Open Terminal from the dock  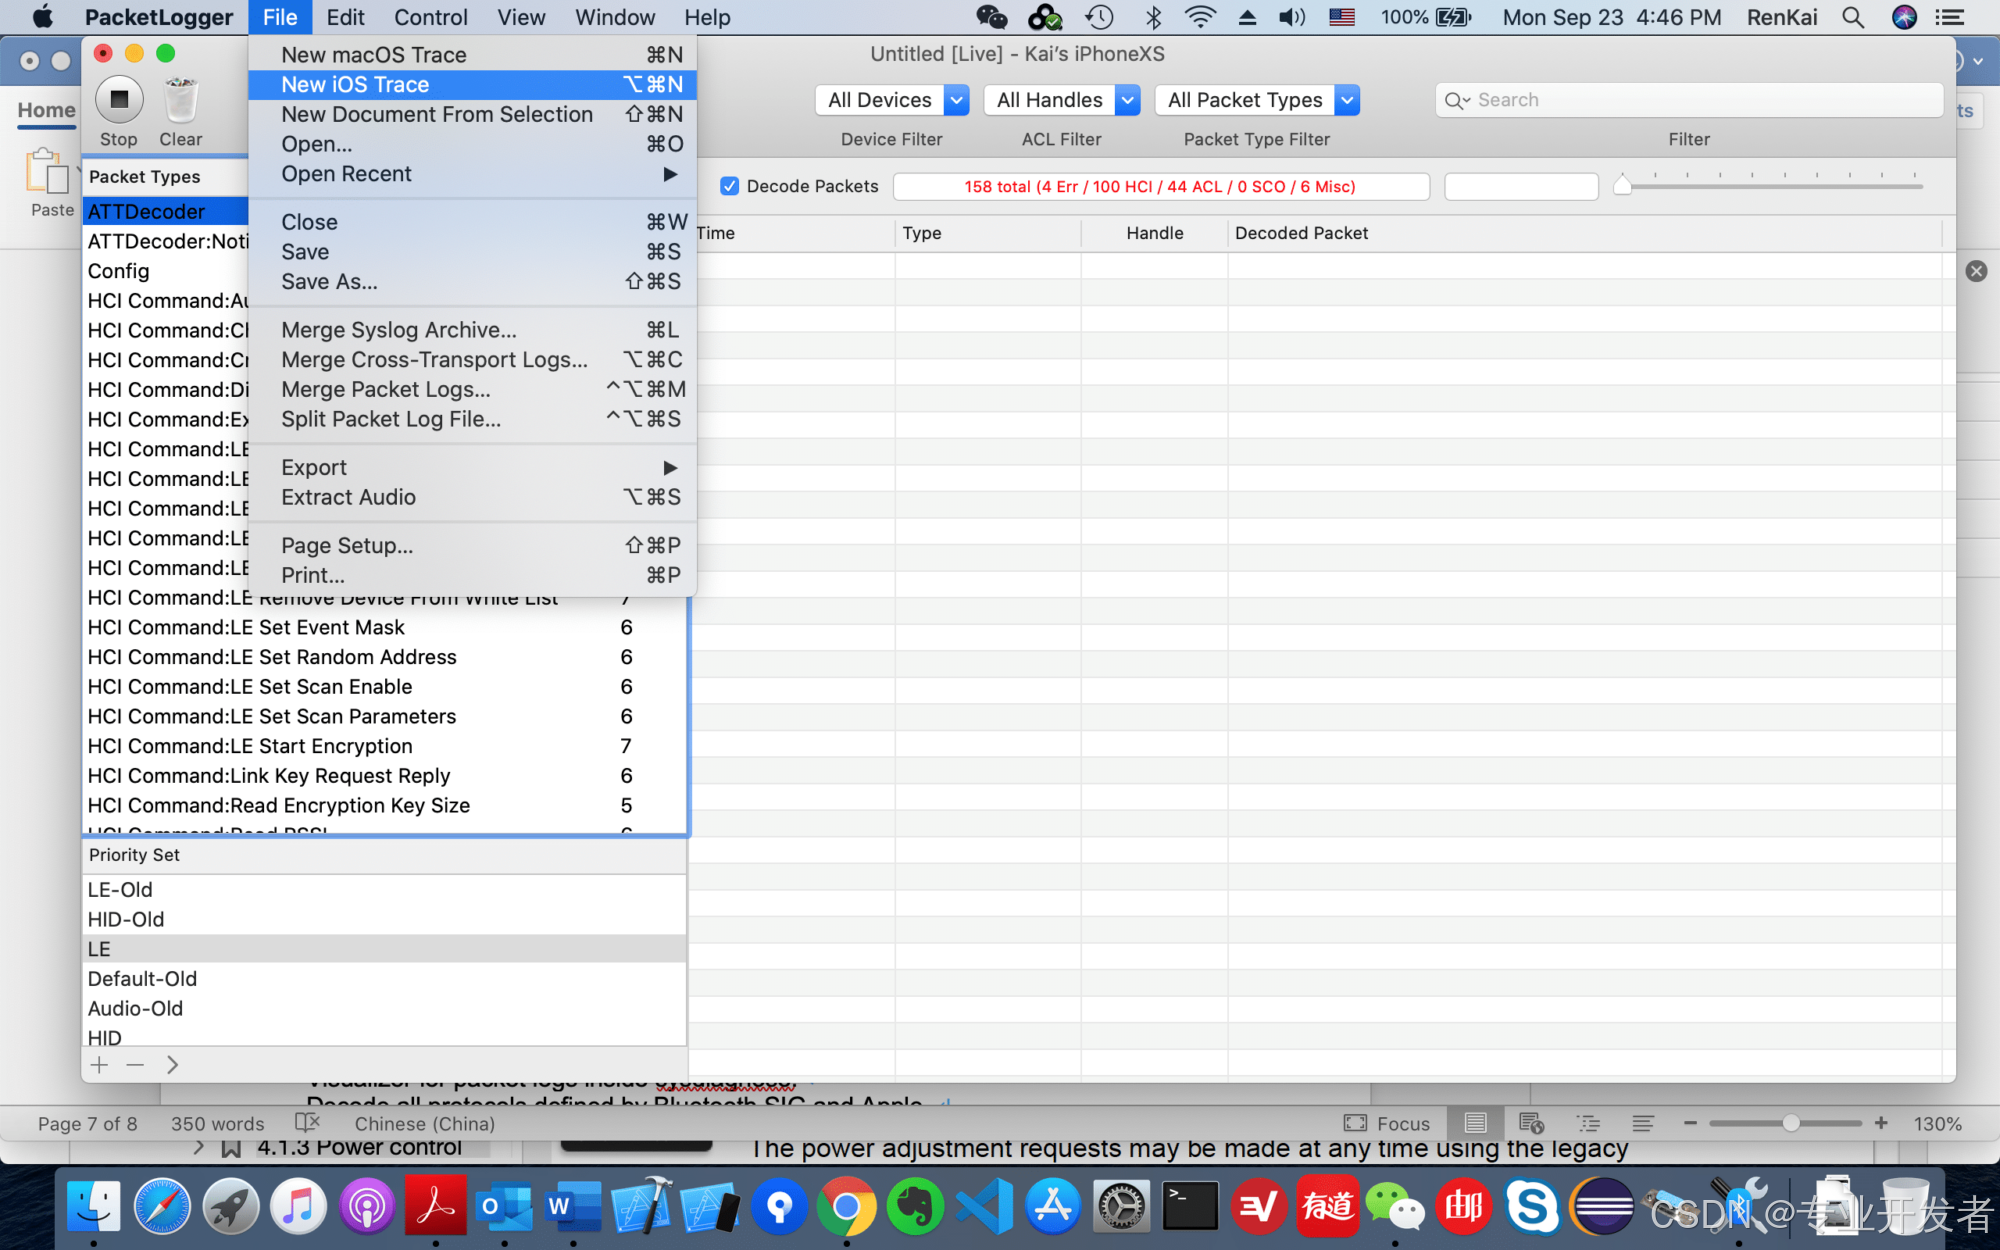(1189, 1207)
